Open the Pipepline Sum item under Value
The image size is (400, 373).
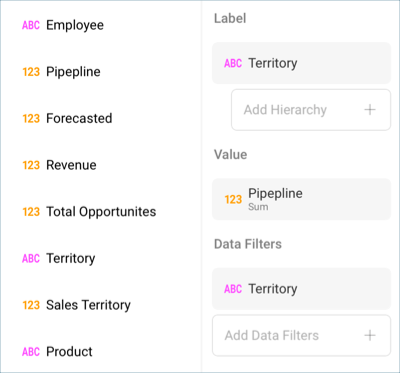coord(301,199)
